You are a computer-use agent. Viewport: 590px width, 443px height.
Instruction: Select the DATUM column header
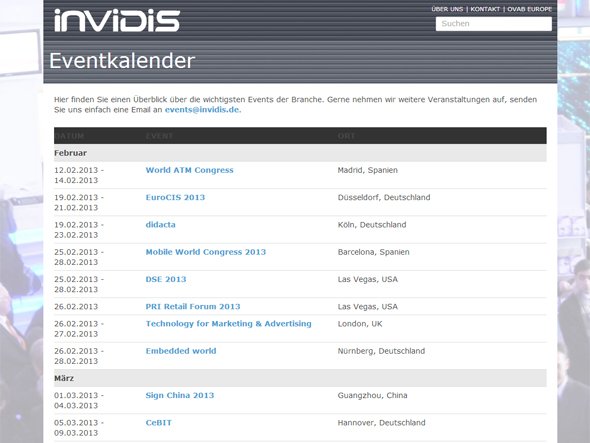(x=69, y=136)
